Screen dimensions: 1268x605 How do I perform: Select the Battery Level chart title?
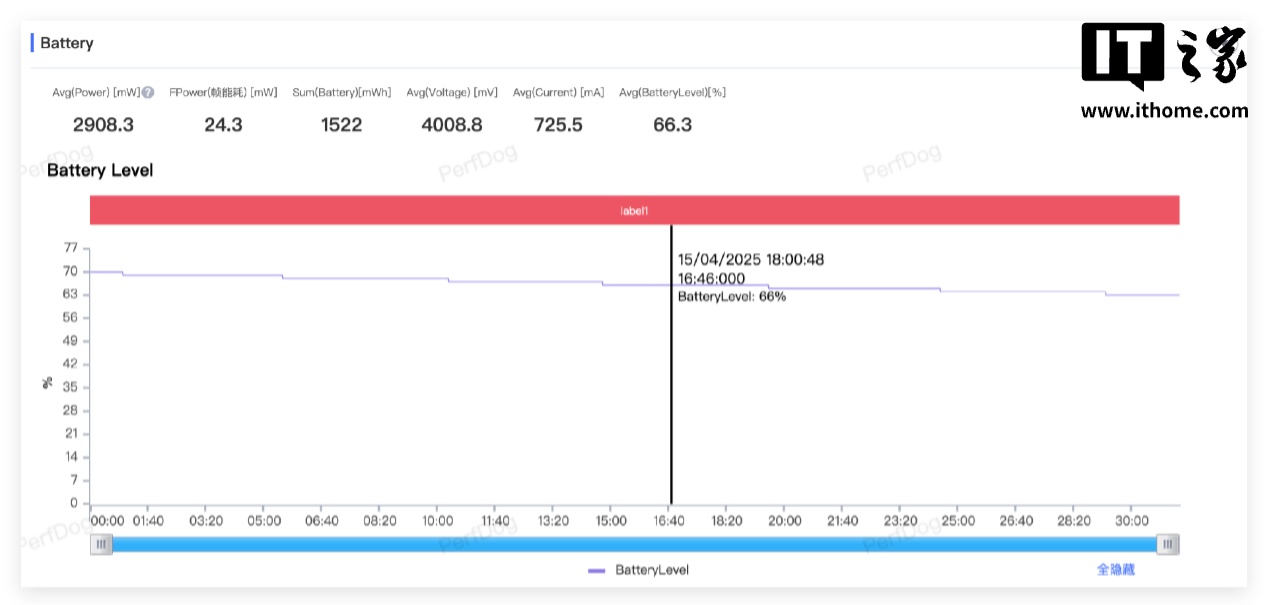coord(100,171)
